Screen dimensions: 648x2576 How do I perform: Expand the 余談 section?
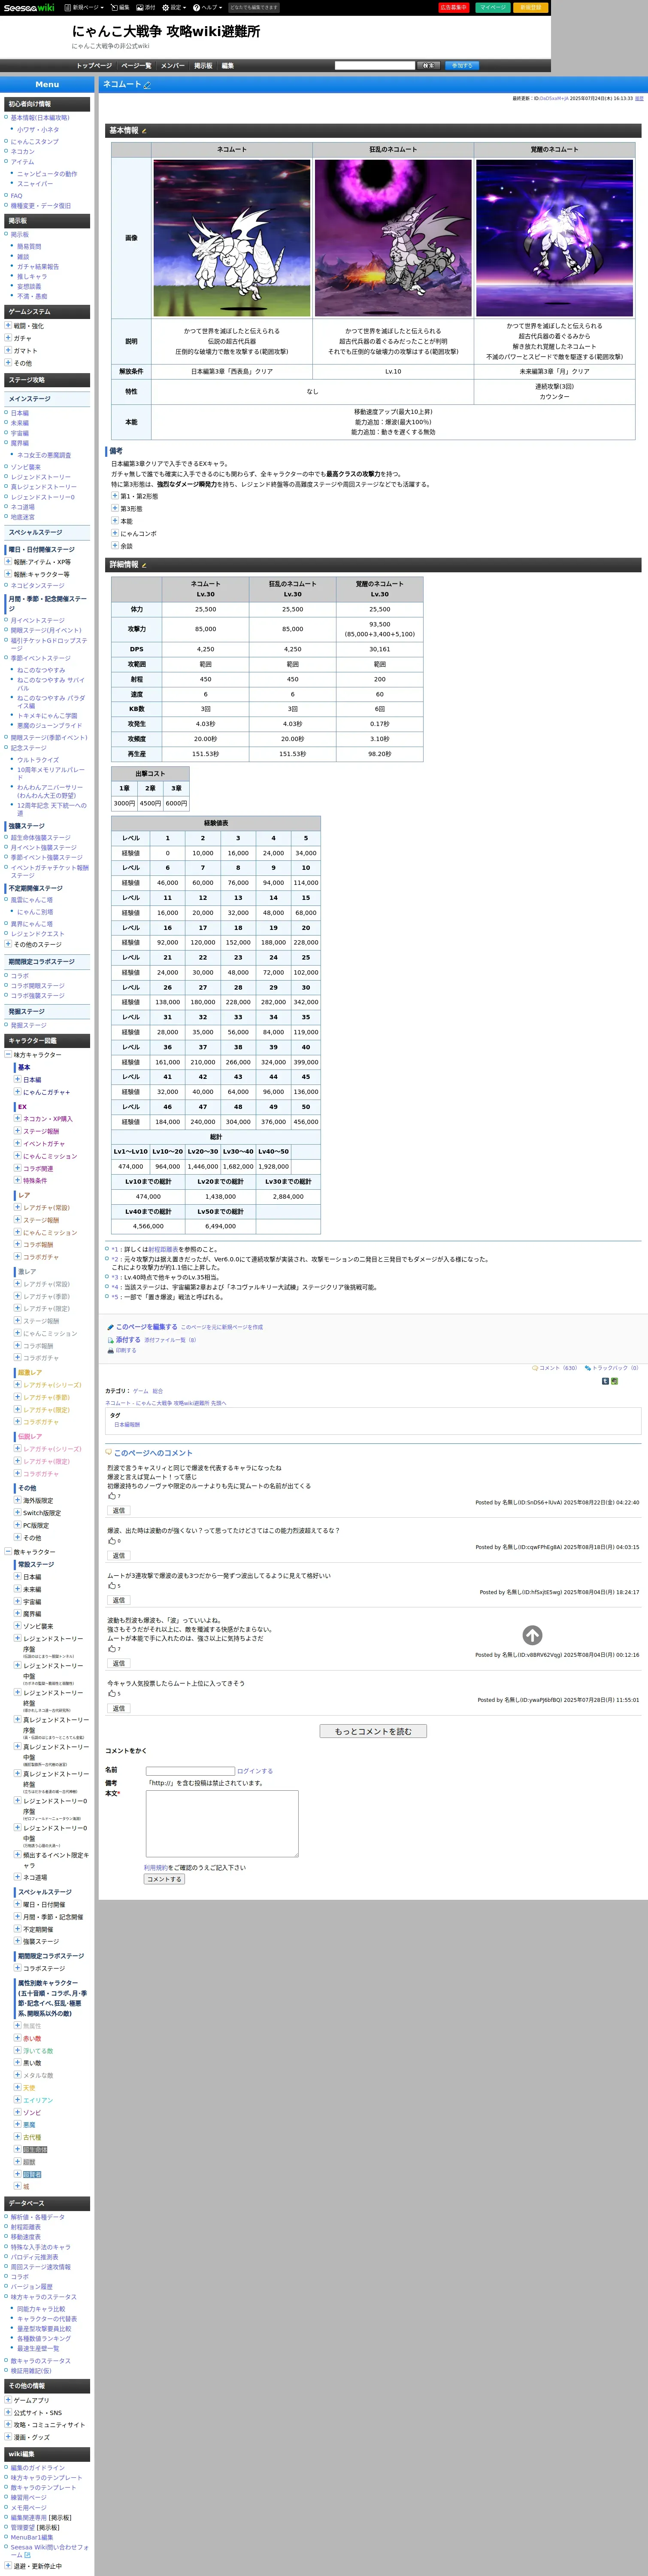click(115, 546)
